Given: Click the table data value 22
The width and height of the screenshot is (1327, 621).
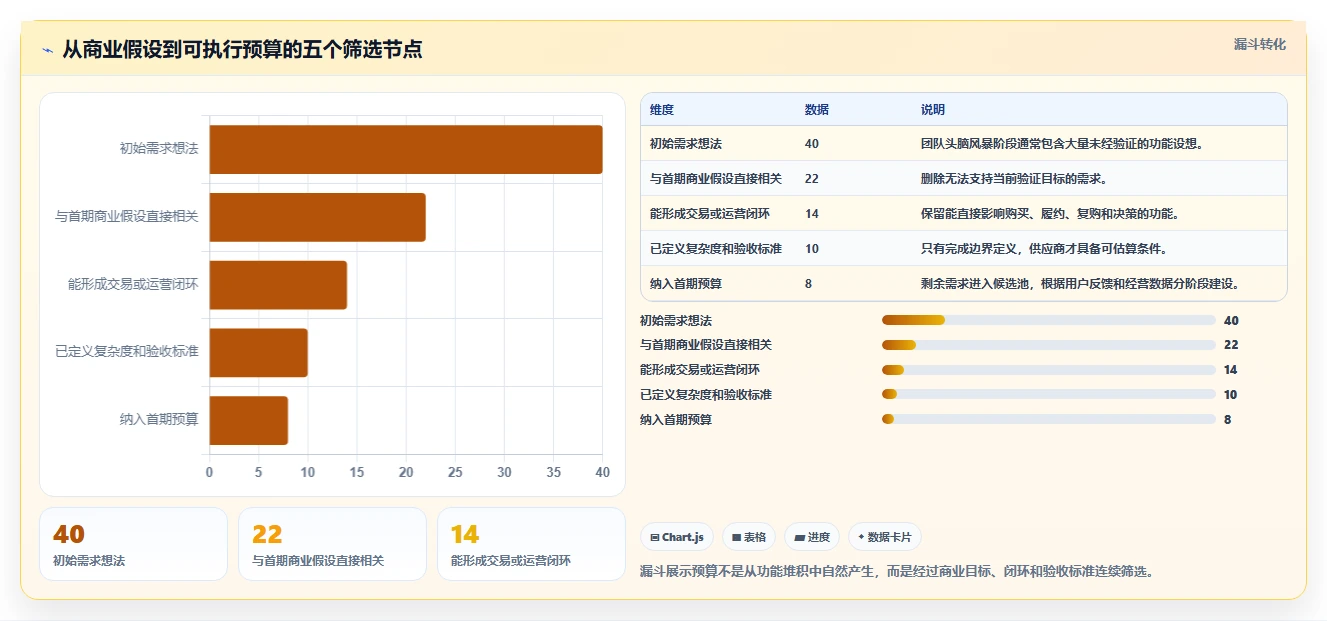Looking at the screenshot, I should pos(812,179).
